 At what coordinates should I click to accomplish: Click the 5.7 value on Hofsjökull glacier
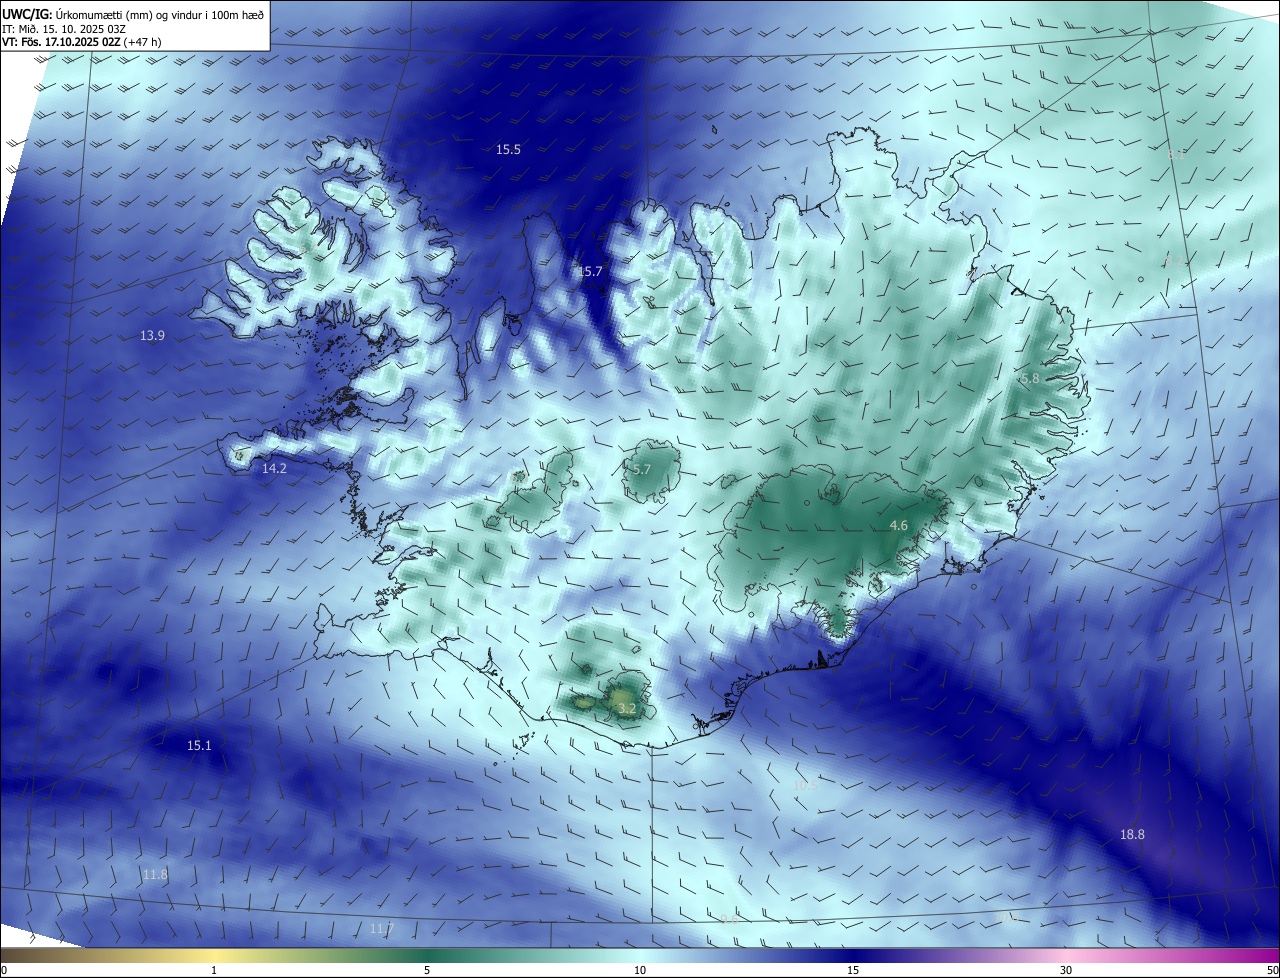(x=641, y=469)
